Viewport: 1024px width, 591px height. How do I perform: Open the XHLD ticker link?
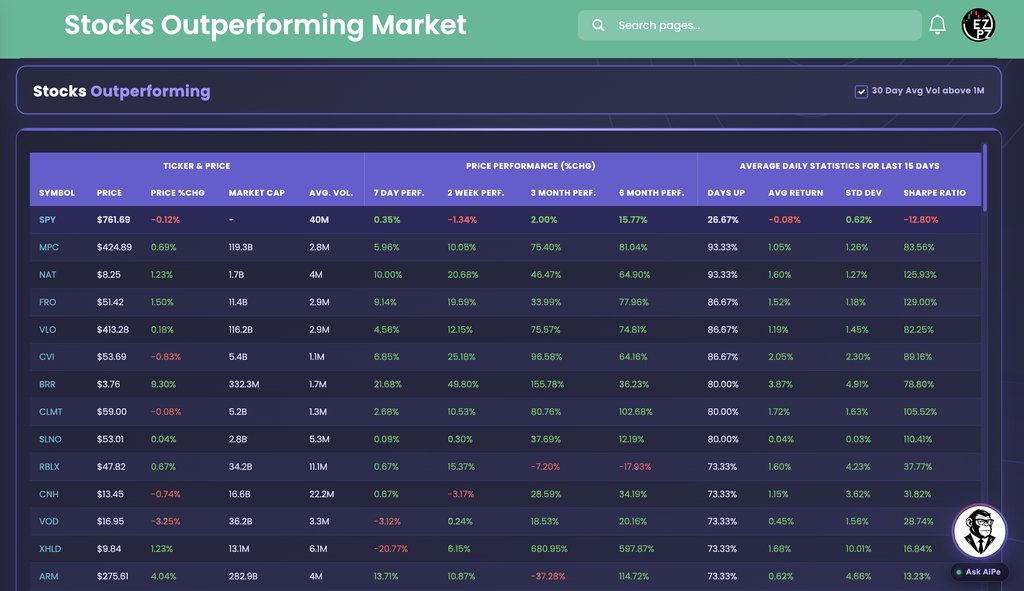click(x=50, y=549)
